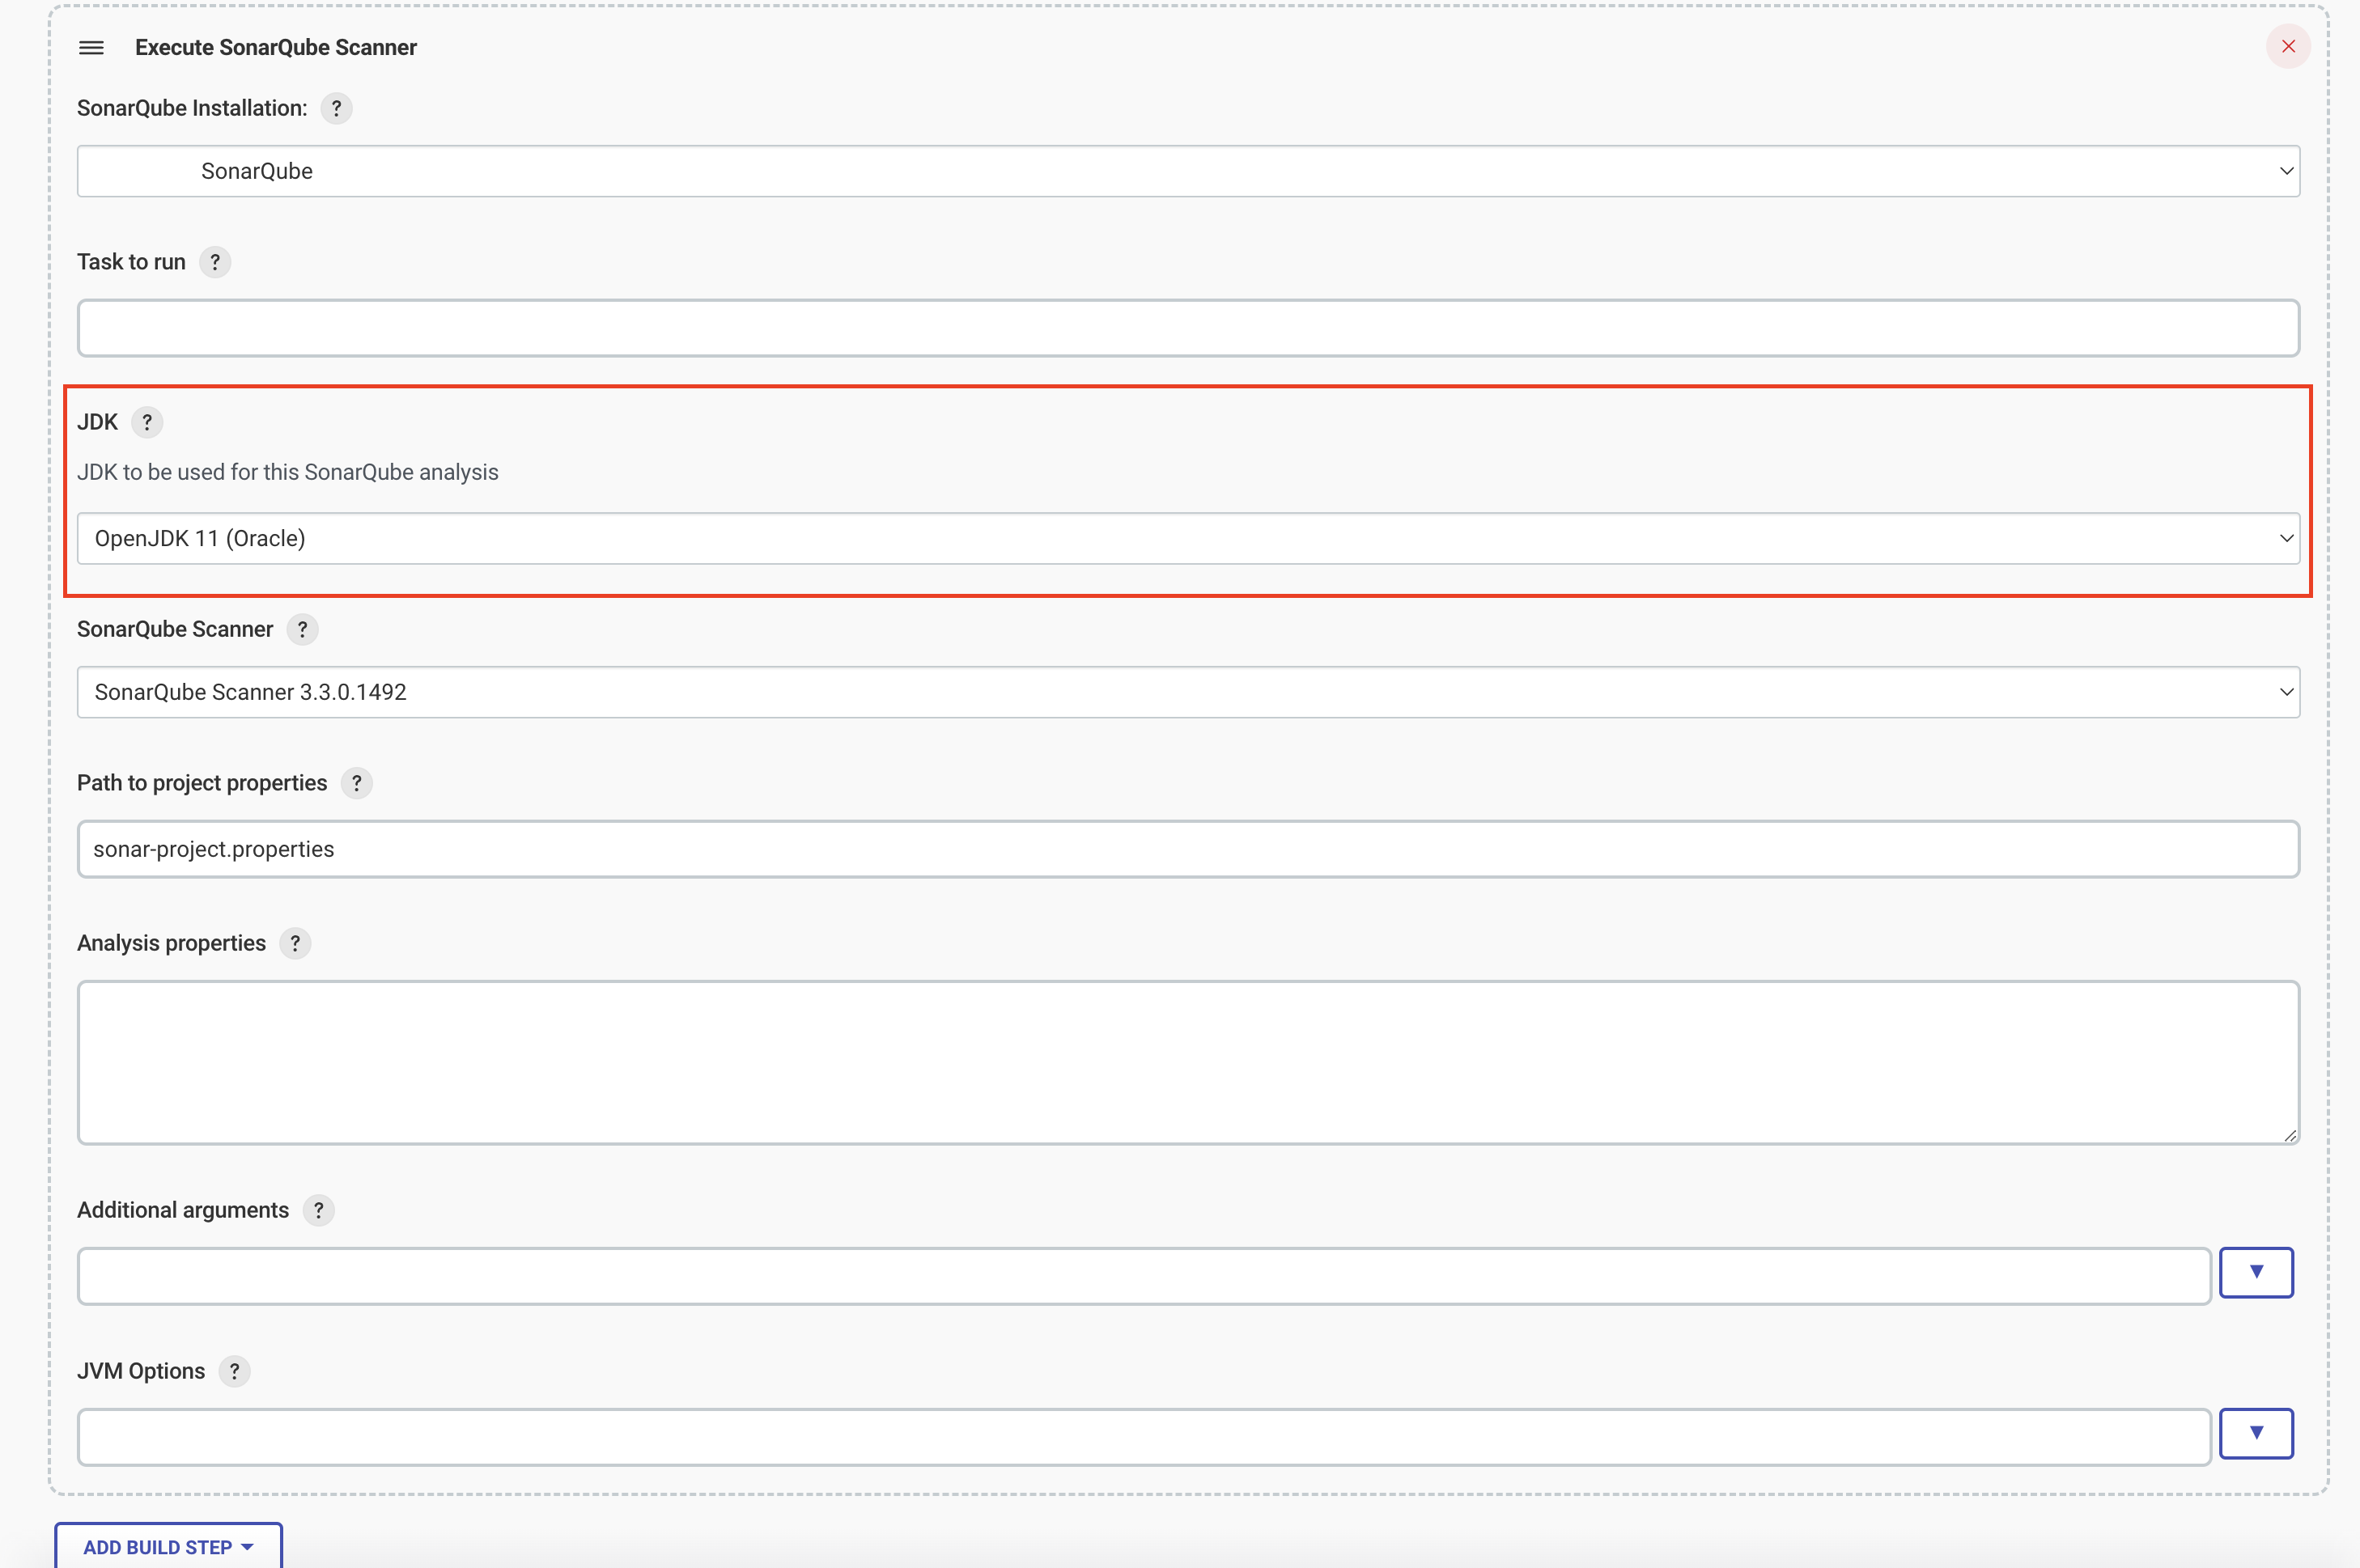Click the Add Build Step button
The height and width of the screenshot is (1568, 2360).
(x=168, y=1546)
